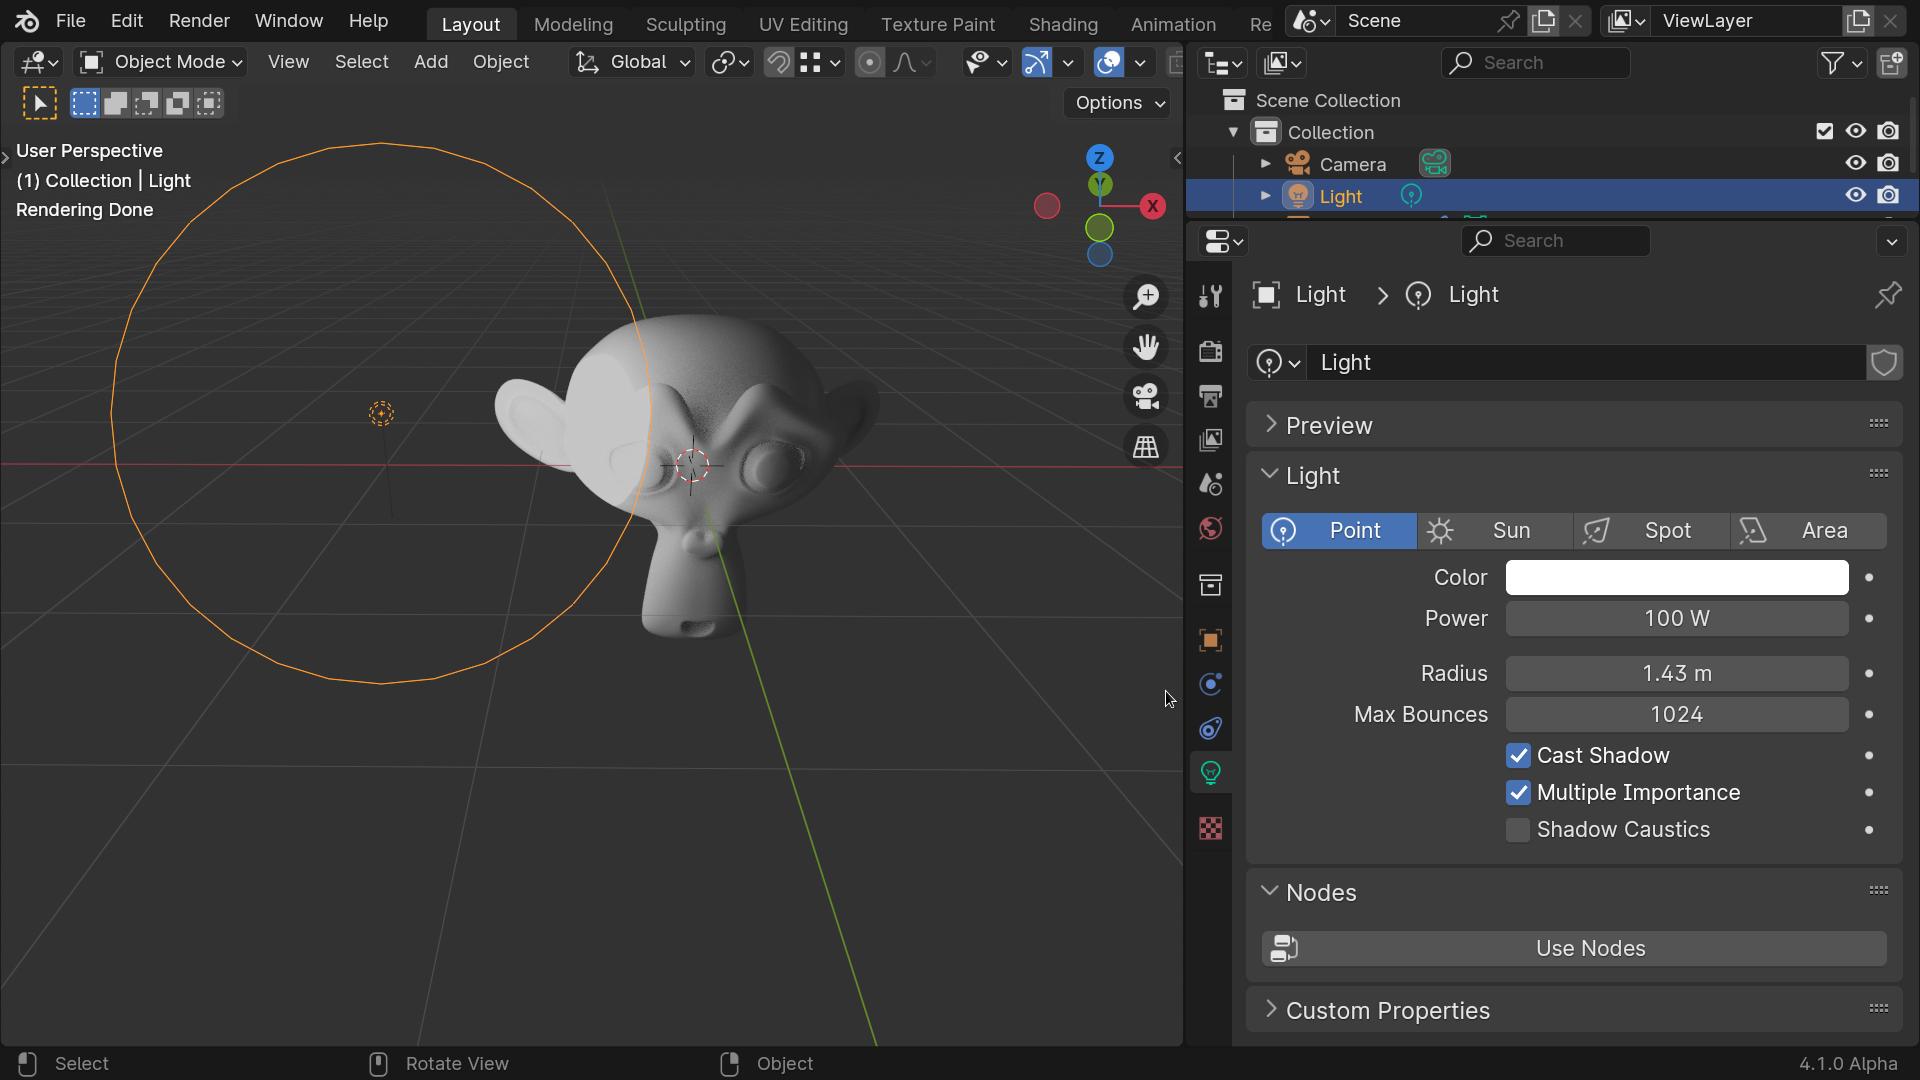Select the Tweak tool icon
Screen dimensions: 1920x1080
(40, 103)
